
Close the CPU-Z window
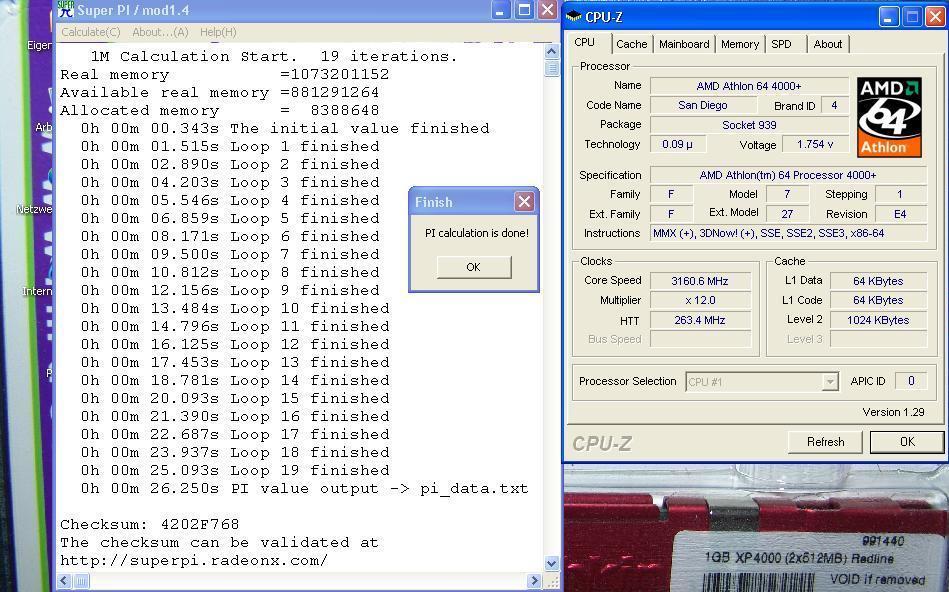[935, 17]
